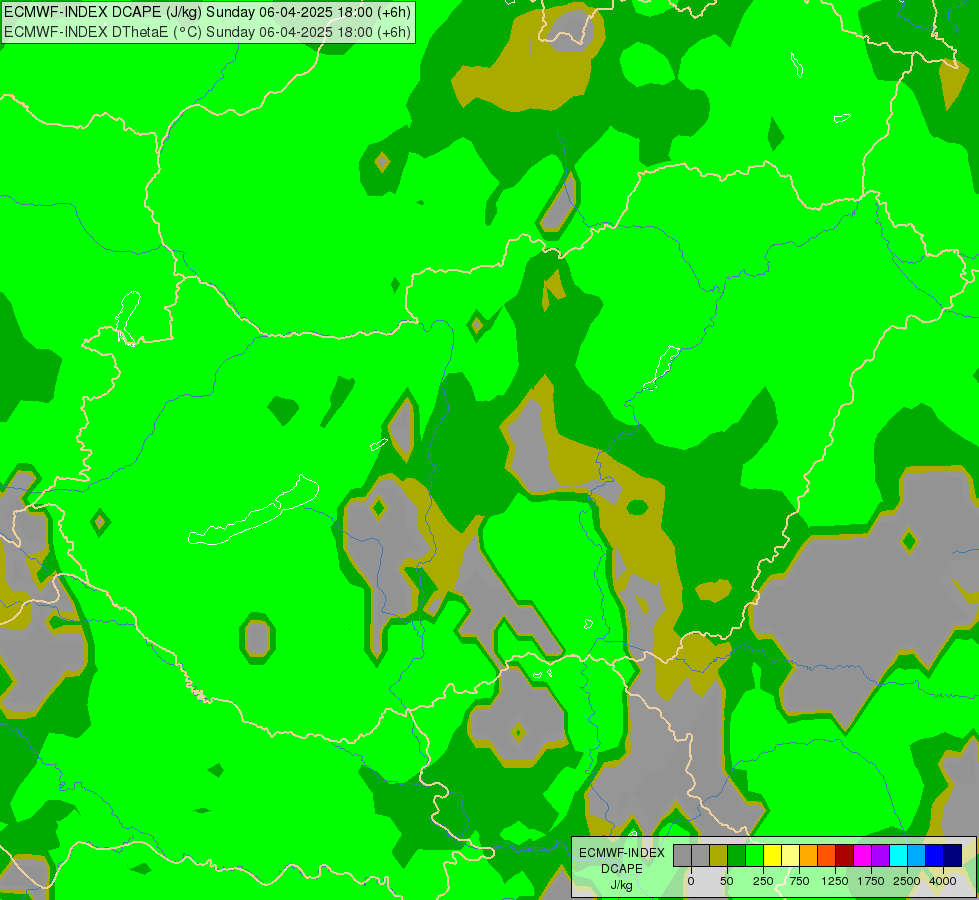Click the legend label 'DCAPE'
Screen dimensions: 979x900
(x=622, y=869)
